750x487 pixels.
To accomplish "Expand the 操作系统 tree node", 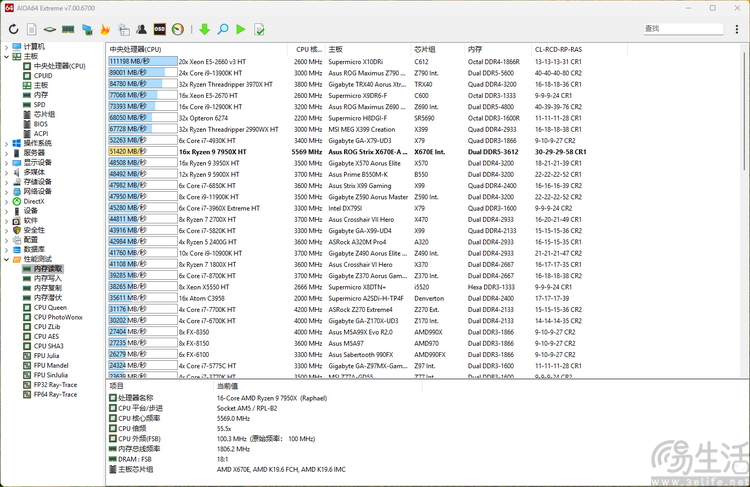I will [6, 143].
